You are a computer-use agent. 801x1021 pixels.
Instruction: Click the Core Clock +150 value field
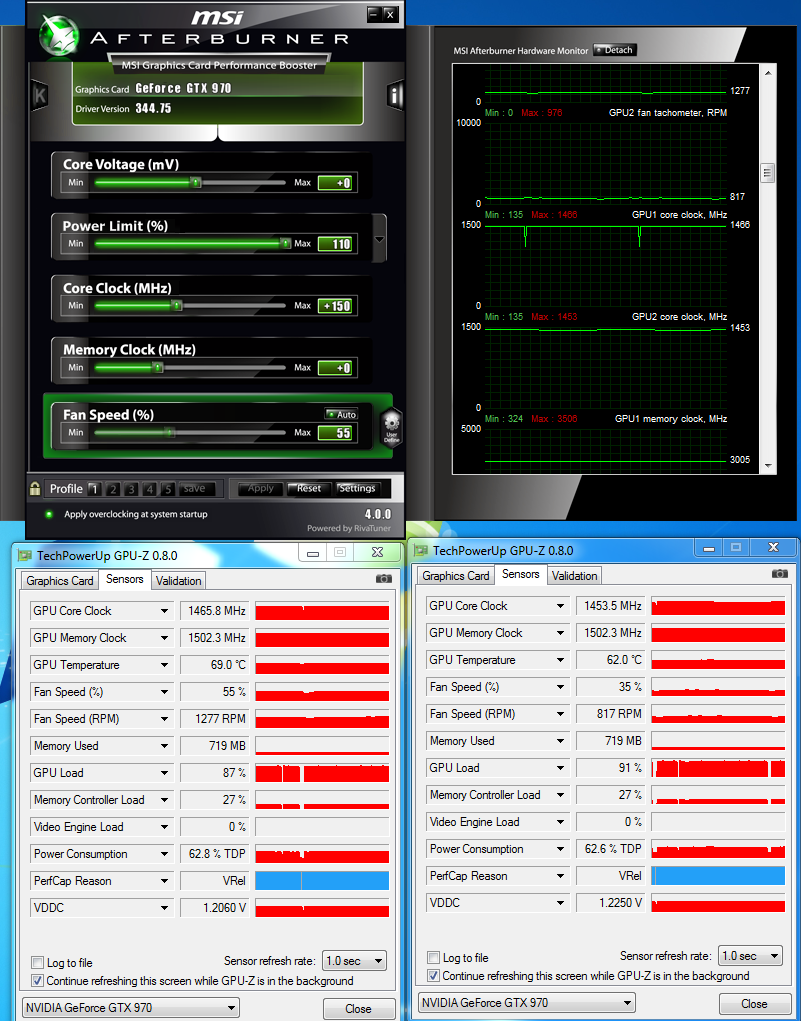[335, 306]
